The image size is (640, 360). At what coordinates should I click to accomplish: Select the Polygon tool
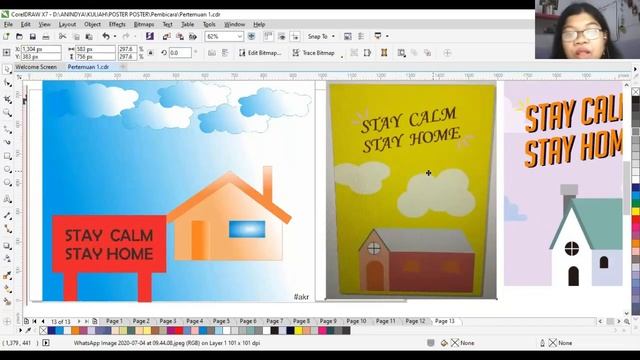pos(7,183)
